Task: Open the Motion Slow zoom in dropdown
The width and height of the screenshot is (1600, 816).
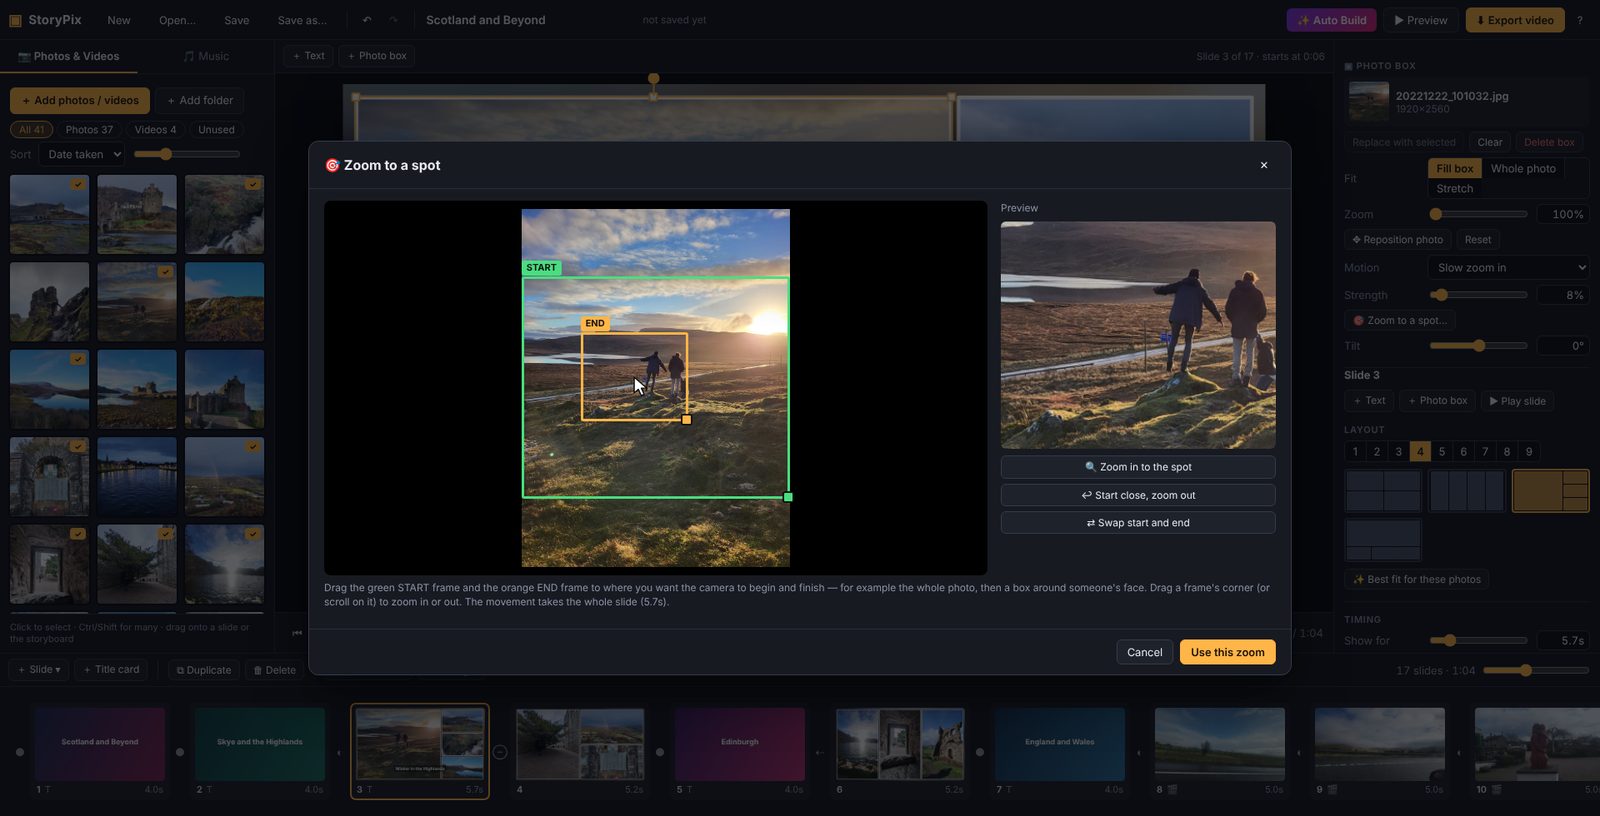Action: pyautogui.click(x=1509, y=267)
